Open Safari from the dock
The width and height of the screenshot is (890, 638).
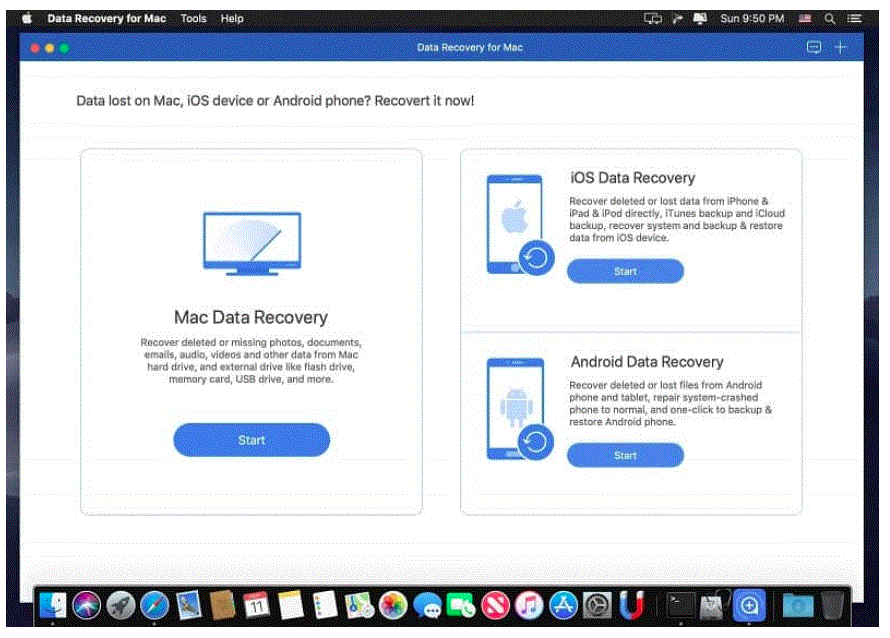tap(155, 606)
